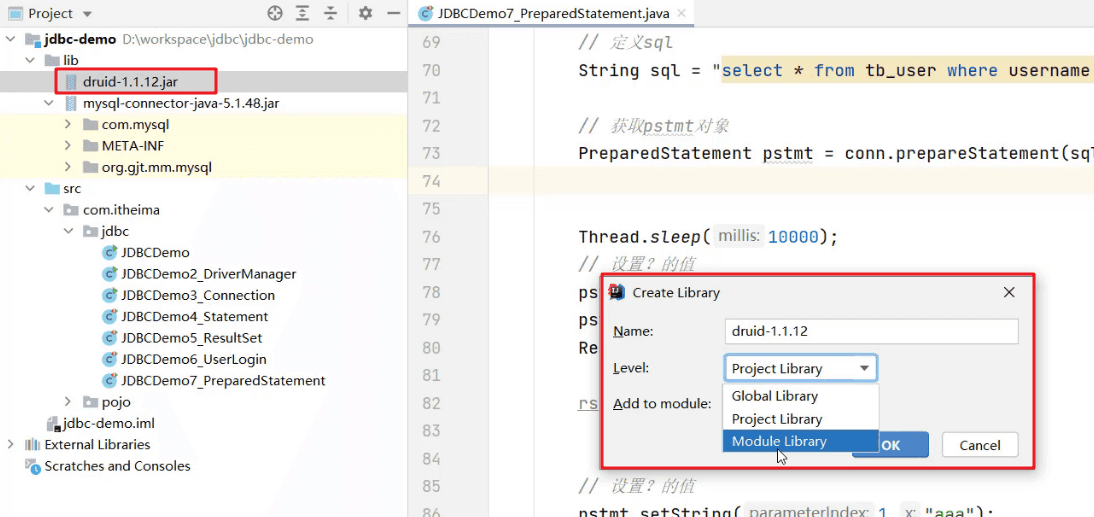The width and height of the screenshot is (1094, 517).
Task: Open Project panel settings gear
Action: [x=365, y=13]
